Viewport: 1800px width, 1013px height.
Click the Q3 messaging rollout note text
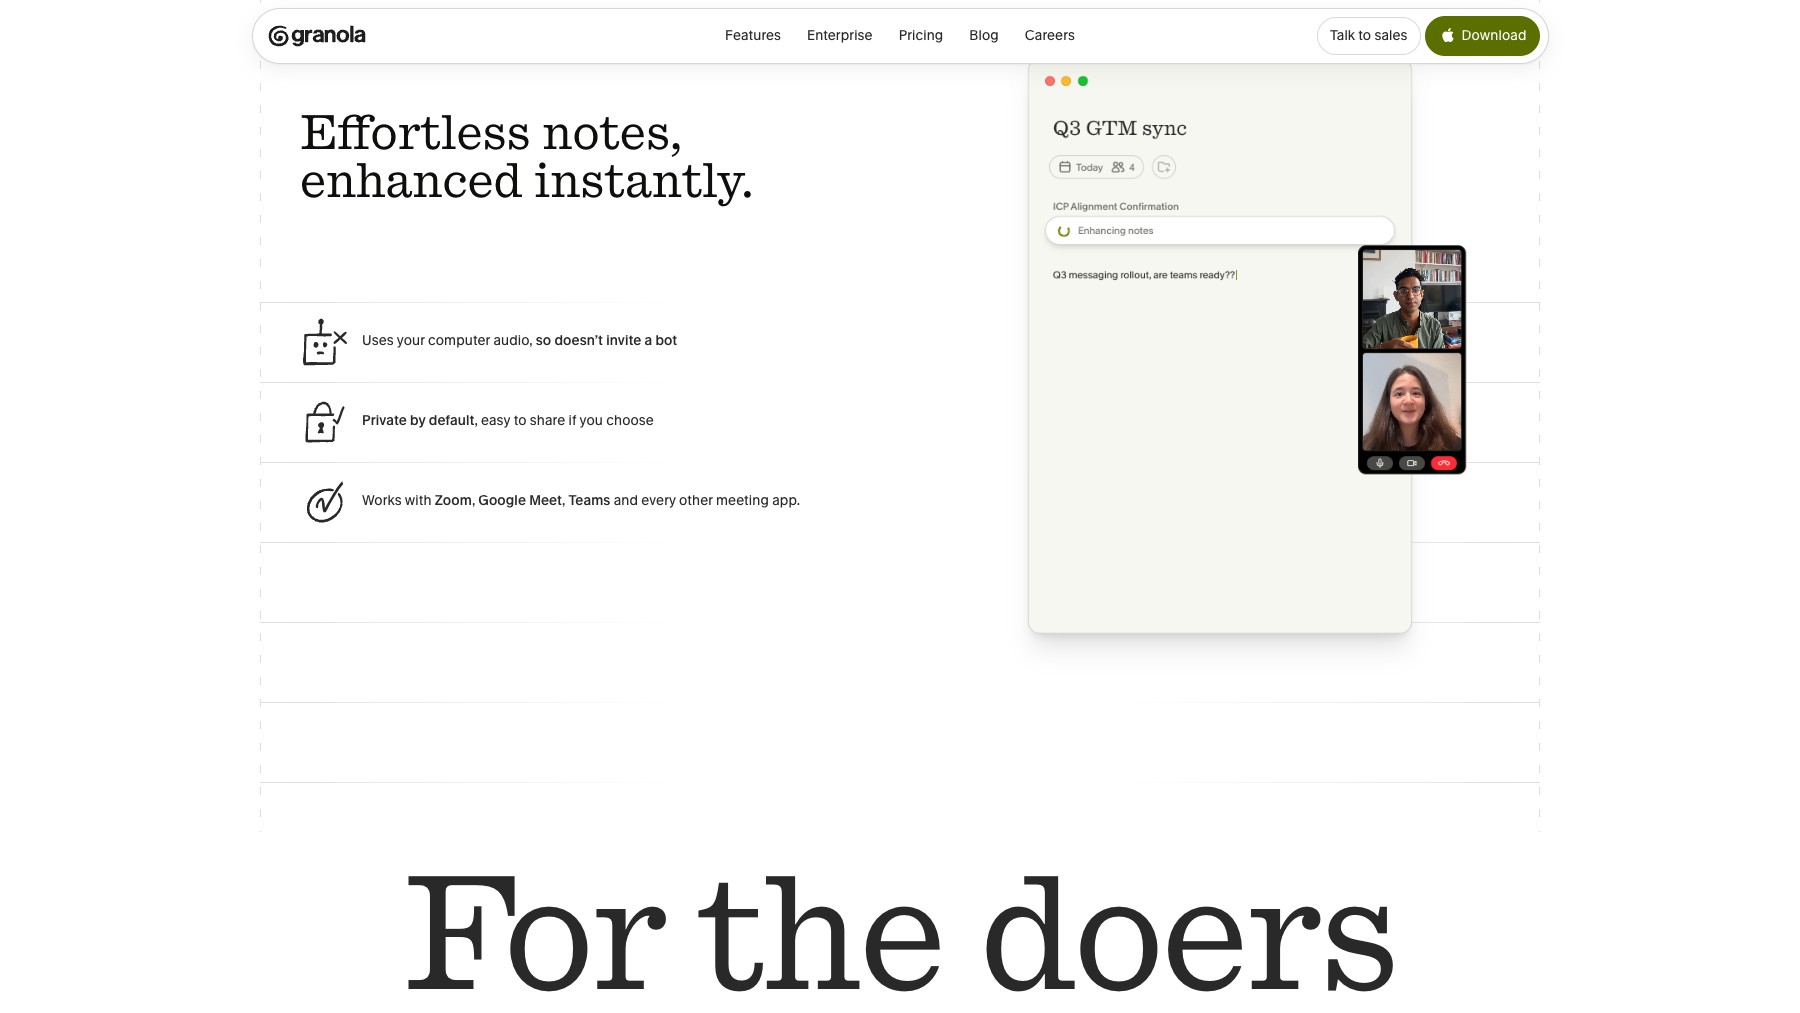tap(1144, 275)
